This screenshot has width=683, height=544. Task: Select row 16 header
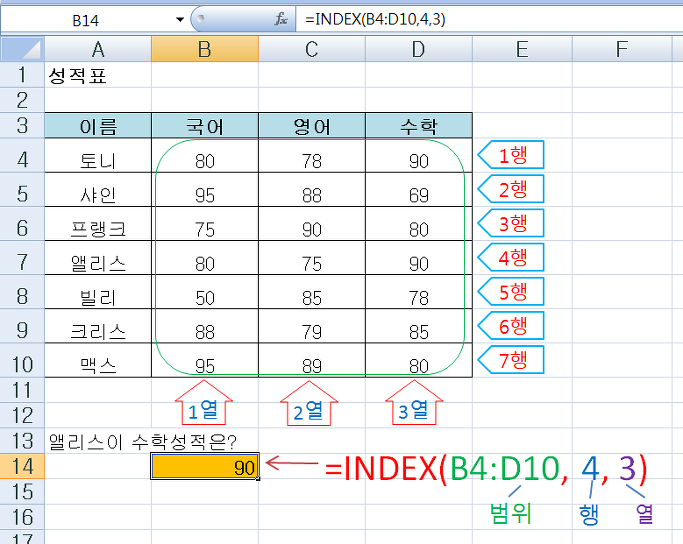click(x=22, y=517)
